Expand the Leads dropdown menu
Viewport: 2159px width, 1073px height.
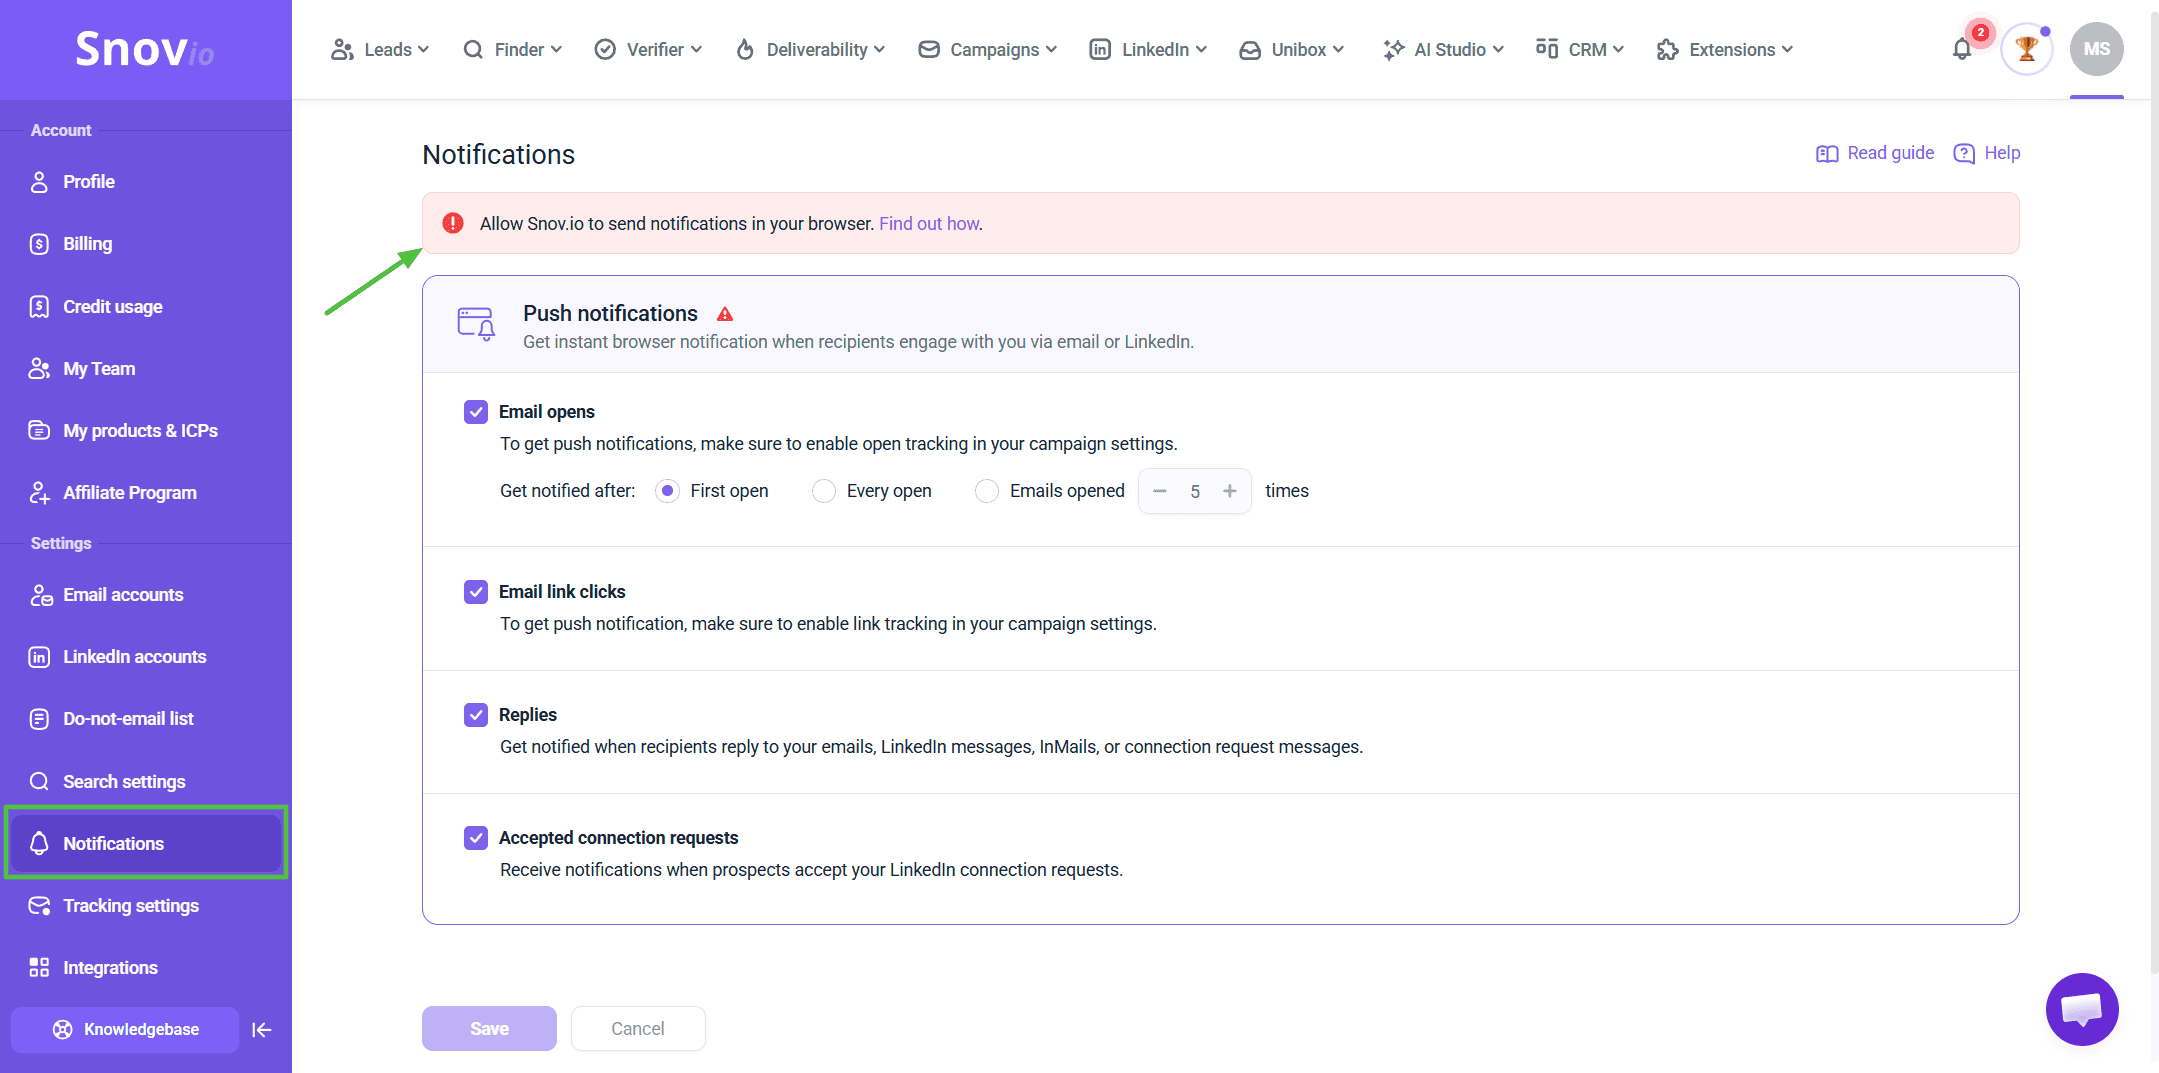click(x=380, y=49)
